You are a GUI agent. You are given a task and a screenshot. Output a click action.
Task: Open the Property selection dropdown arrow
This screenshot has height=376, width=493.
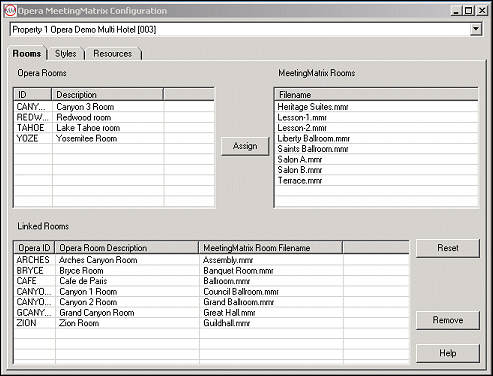pyautogui.click(x=476, y=29)
